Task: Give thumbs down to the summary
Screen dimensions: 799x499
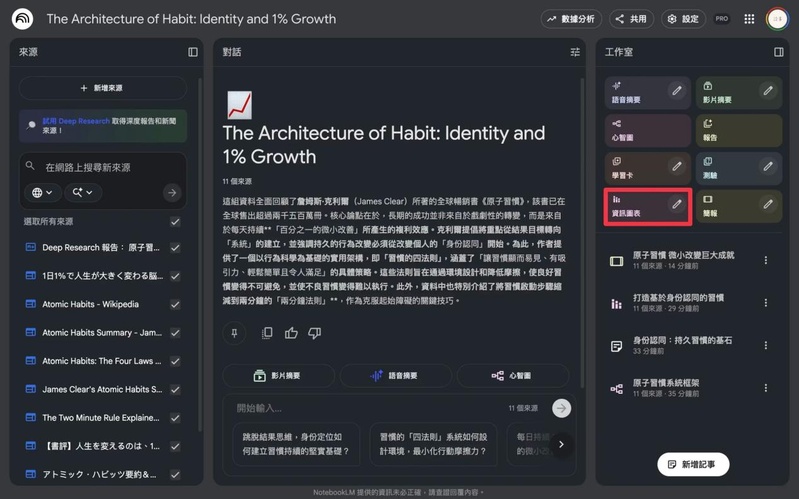Action: pyautogui.click(x=314, y=333)
